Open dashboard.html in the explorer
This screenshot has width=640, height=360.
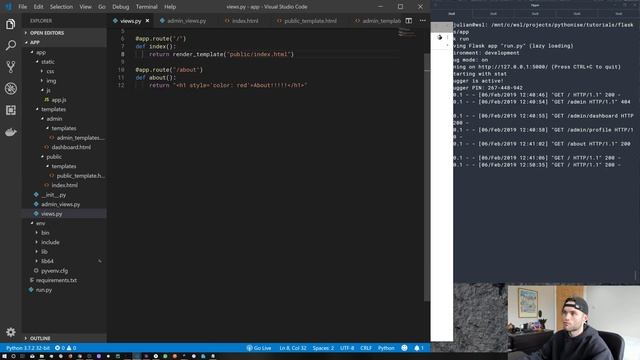(x=64, y=147)
